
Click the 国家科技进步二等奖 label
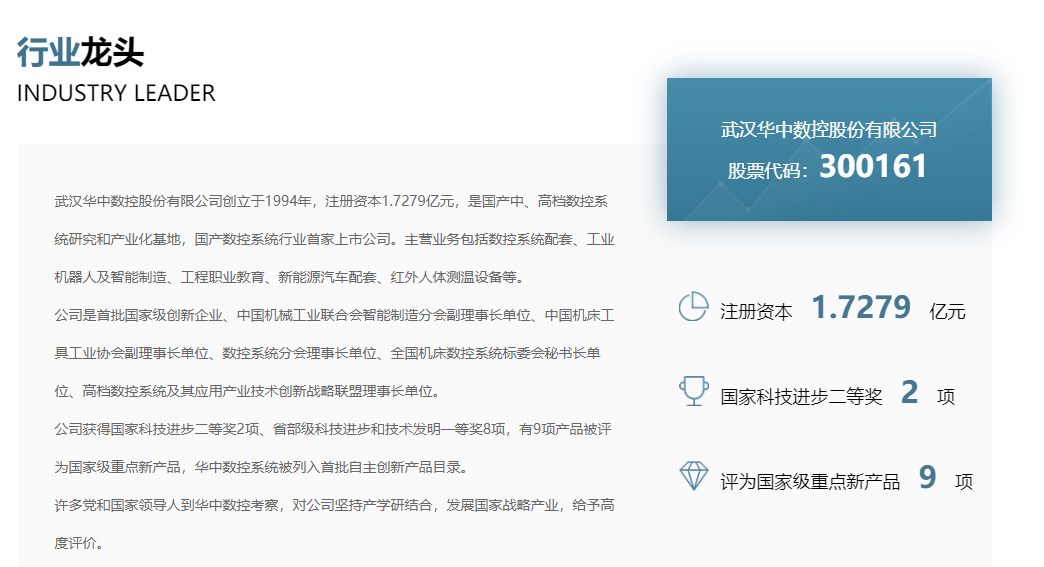801,397
